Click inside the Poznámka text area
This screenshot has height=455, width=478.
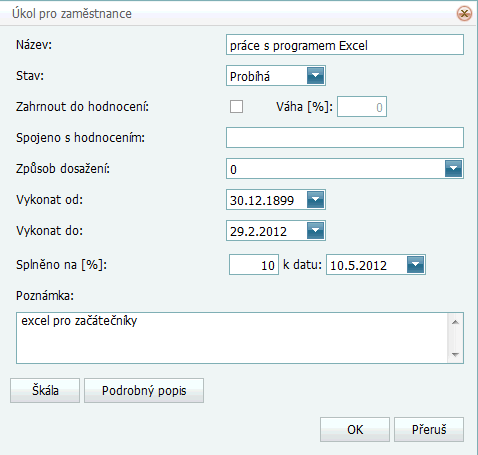(232, 338)
